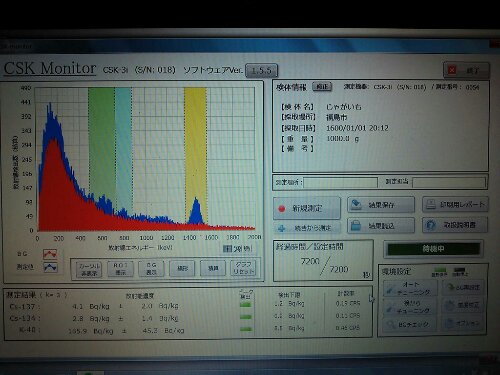Click the magnifier icon for BG check
The image size is (500, 375).
(x=390, y=324)
